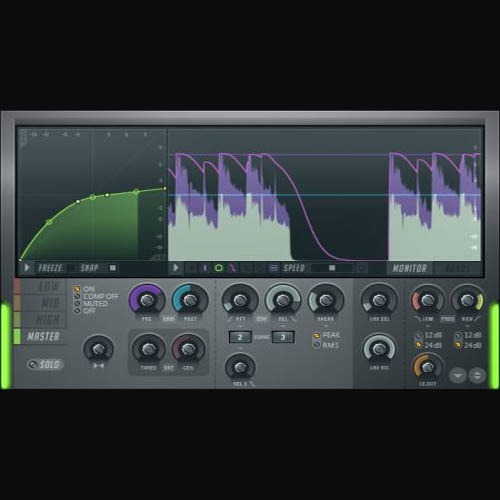The height and width of the screenshot is (500, 500).
Task: Select the COMP OFF band mode
Action: (x=97, y=296)
